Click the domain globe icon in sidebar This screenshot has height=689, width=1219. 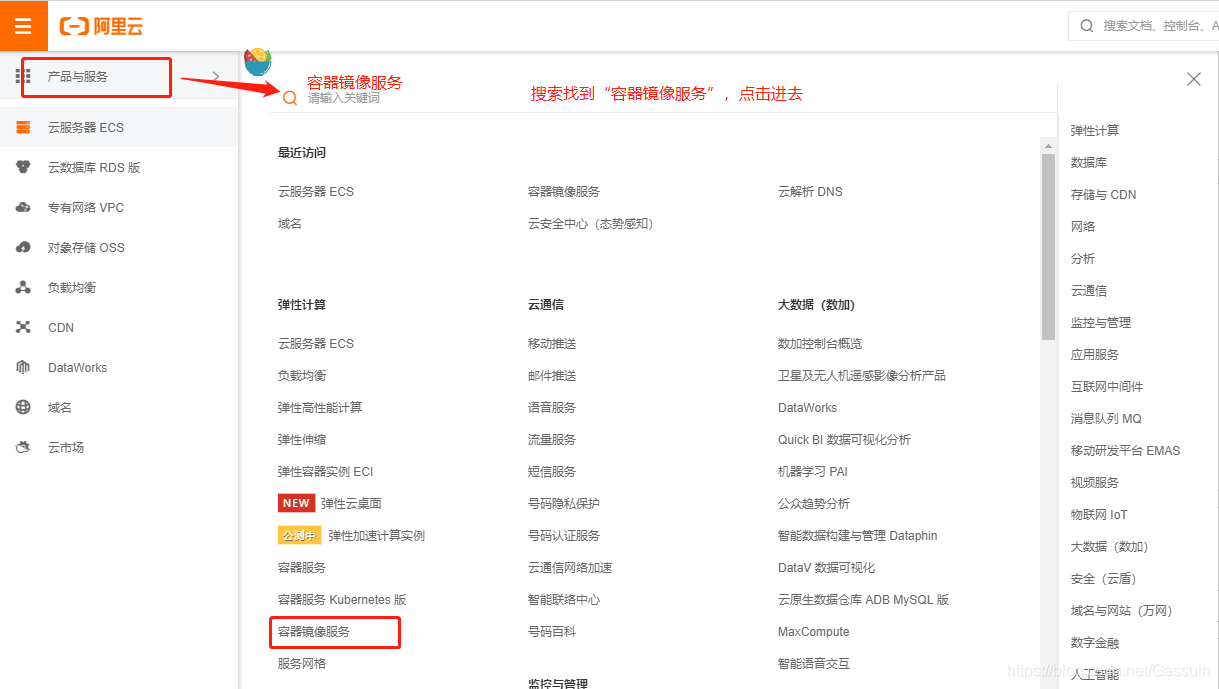23,407
